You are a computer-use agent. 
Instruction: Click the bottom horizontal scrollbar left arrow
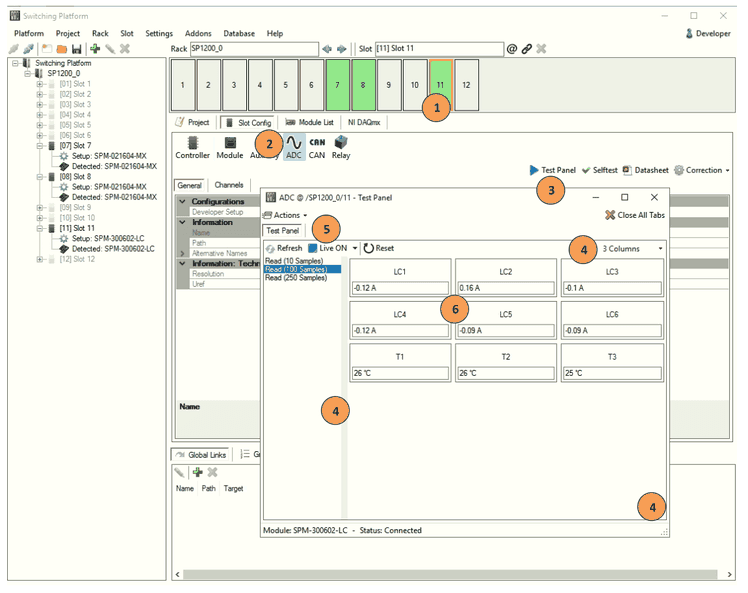178,575
